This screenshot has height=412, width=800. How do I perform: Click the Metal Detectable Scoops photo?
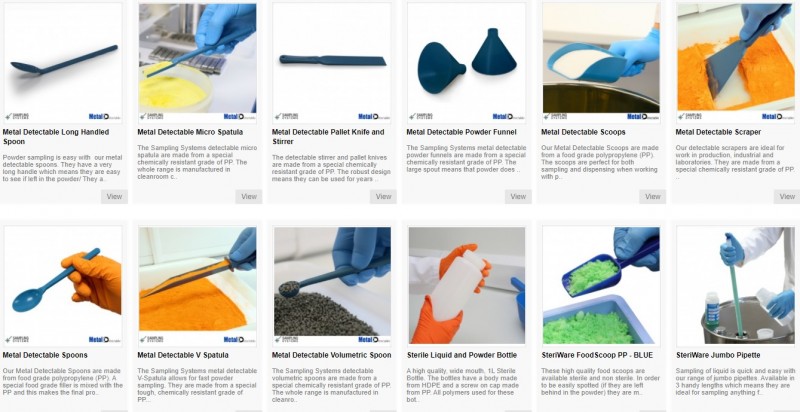pyautogui.click(x=601, y=63)
